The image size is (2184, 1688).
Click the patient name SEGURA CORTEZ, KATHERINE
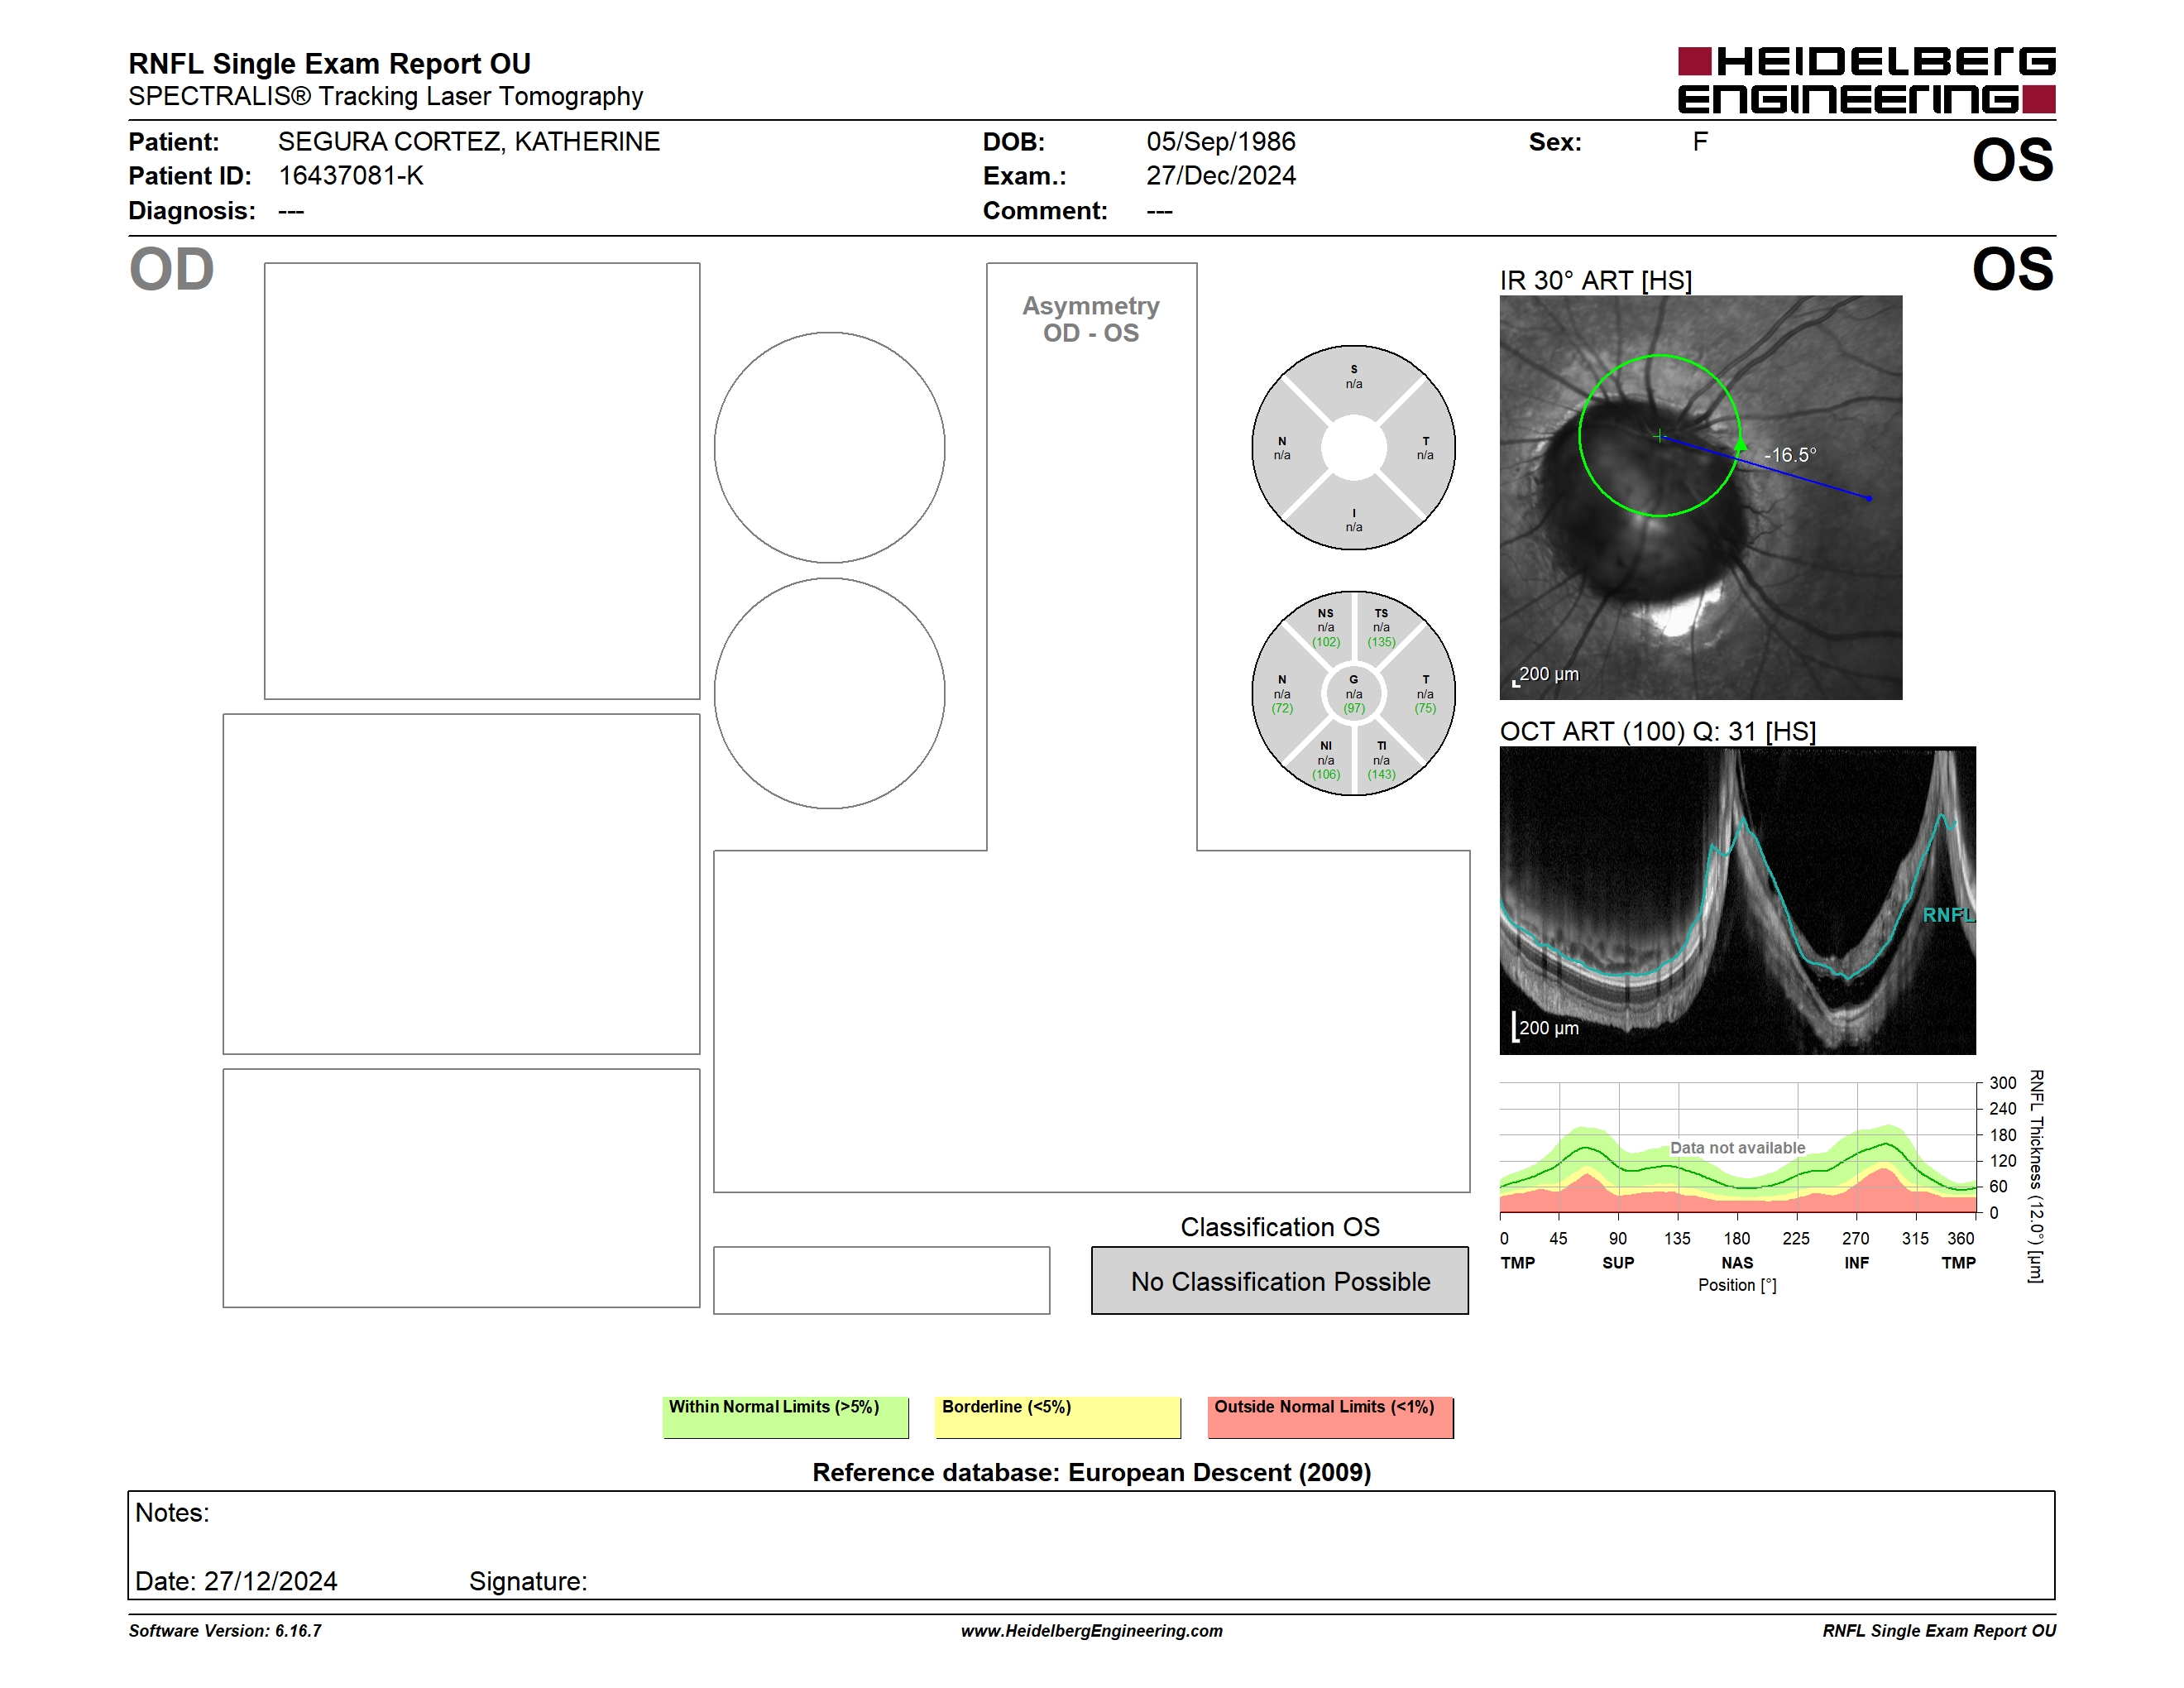pos(469,142)
